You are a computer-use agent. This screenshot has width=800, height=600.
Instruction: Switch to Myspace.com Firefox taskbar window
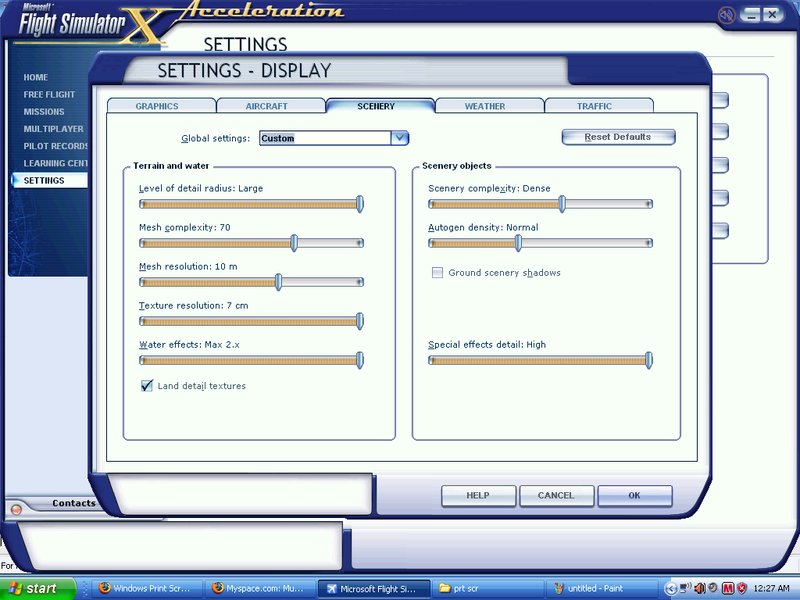(x=262, y=588)
